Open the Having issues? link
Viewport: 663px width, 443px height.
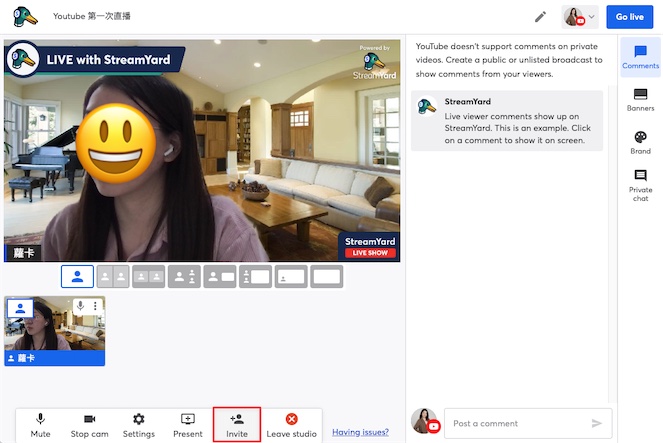[360, 432]
